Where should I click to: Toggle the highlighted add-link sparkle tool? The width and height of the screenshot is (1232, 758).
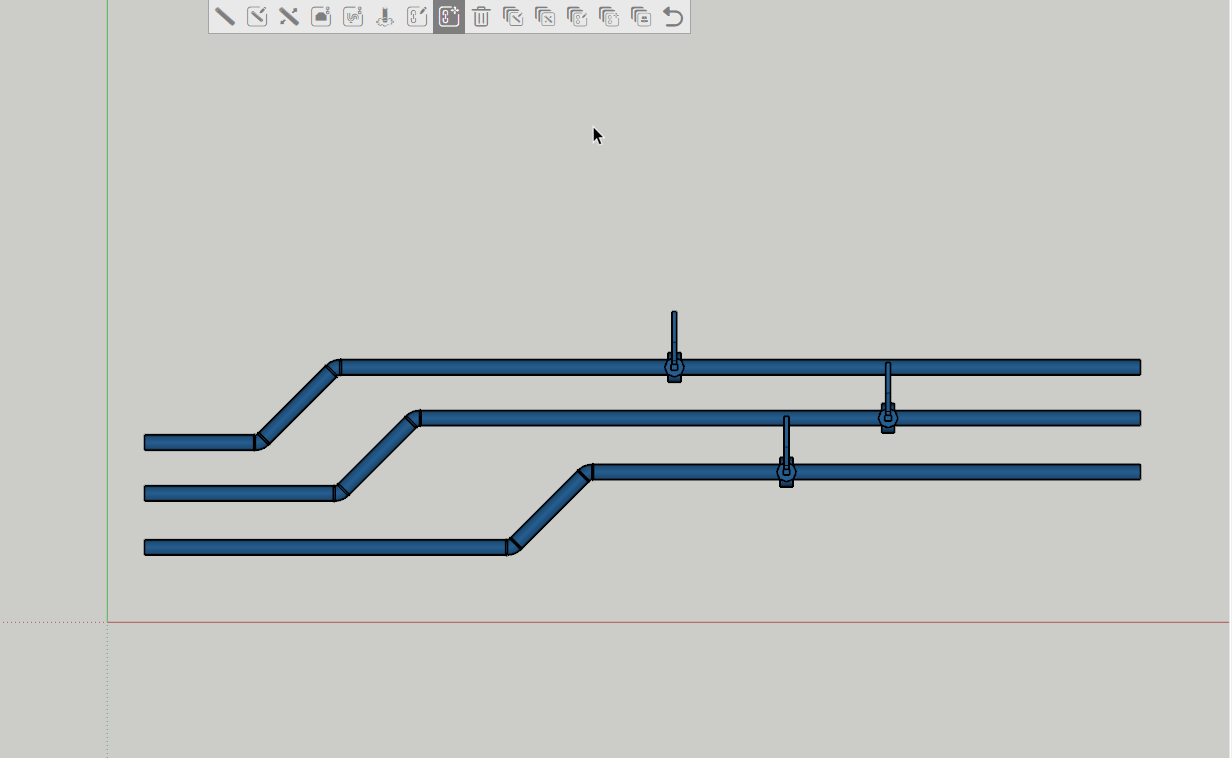coord(449,17)
